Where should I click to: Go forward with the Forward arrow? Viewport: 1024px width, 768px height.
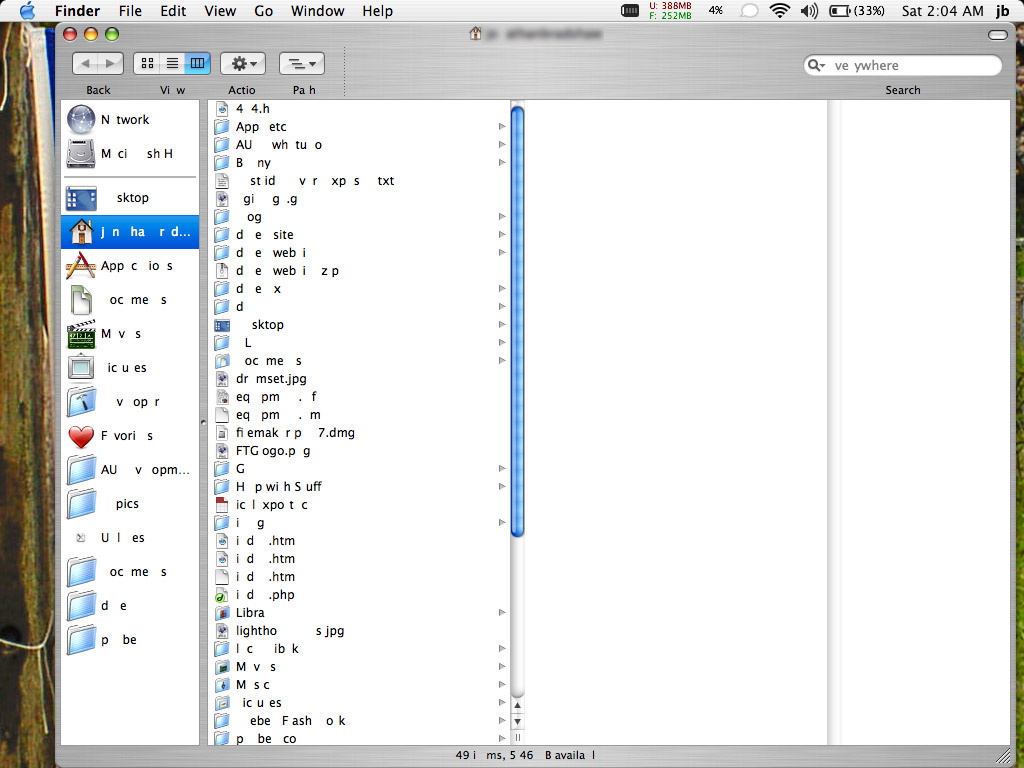(x=110, y=63)
